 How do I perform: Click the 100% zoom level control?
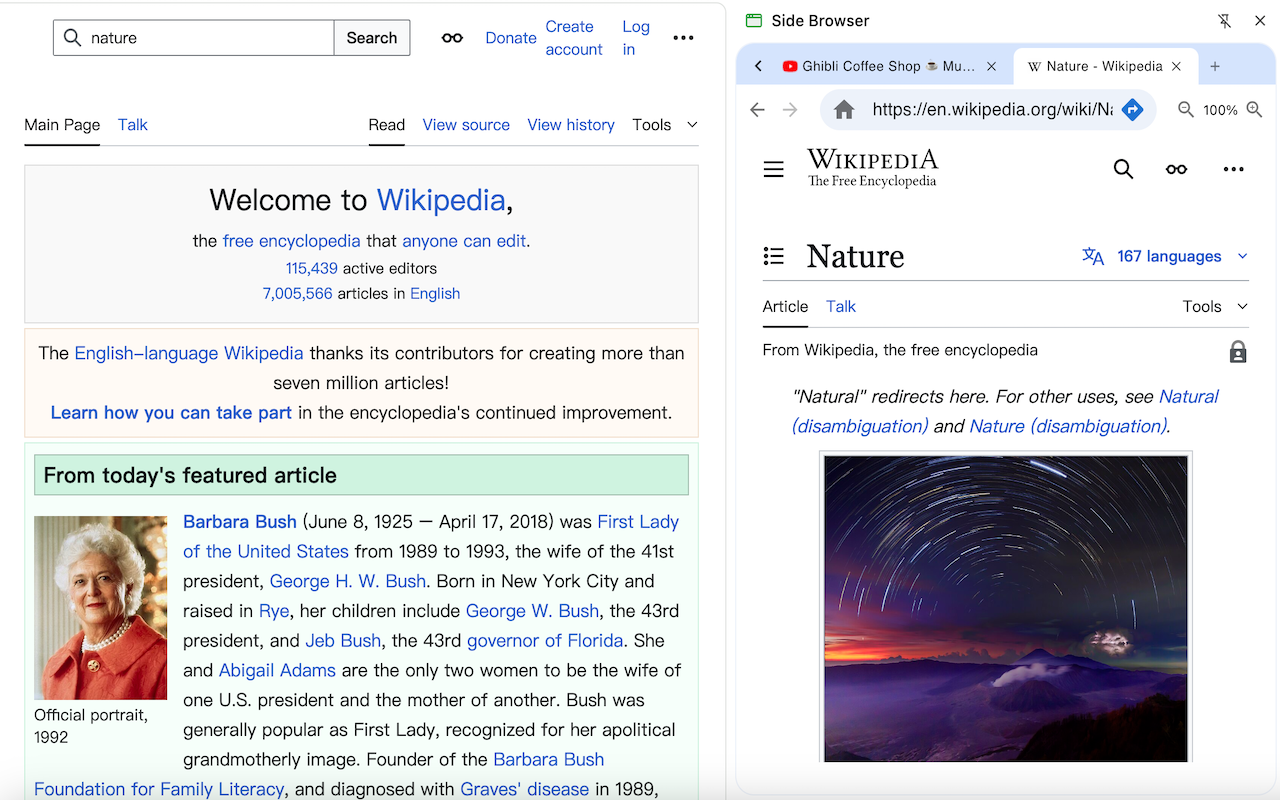click(1222, 110)
